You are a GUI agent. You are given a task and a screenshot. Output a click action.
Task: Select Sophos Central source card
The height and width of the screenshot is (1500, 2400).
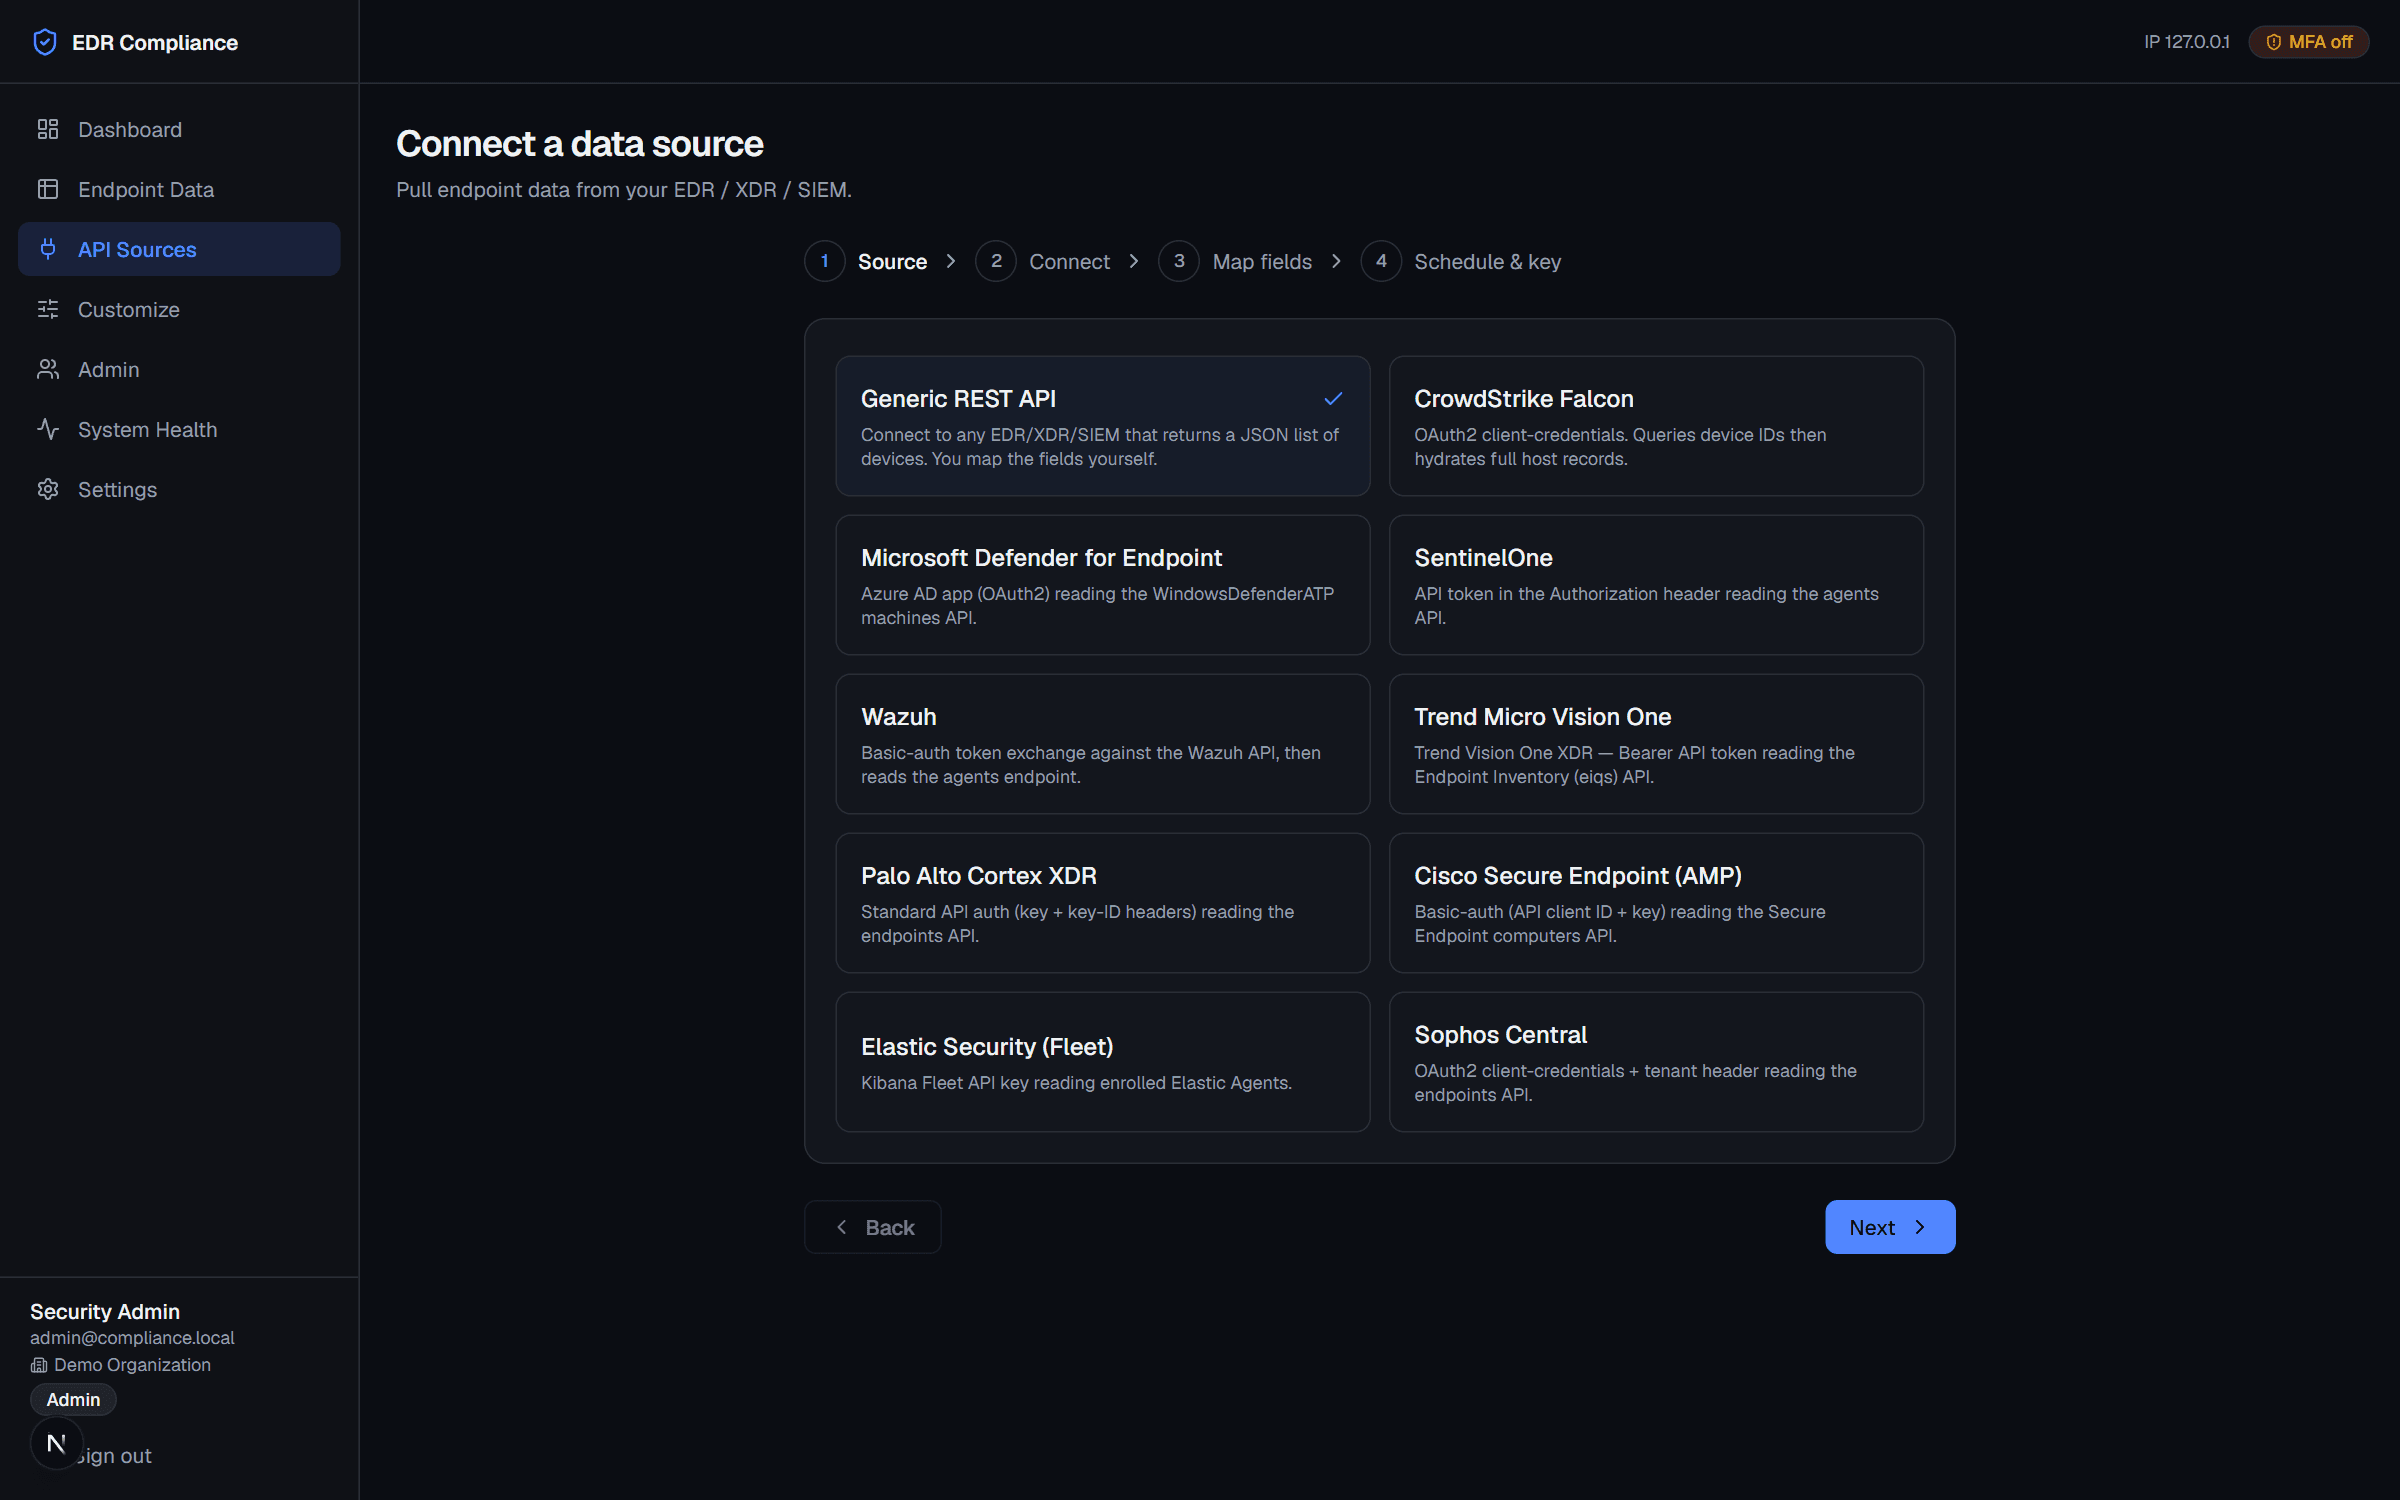pyautogui.click(x=1656, y=1062)
